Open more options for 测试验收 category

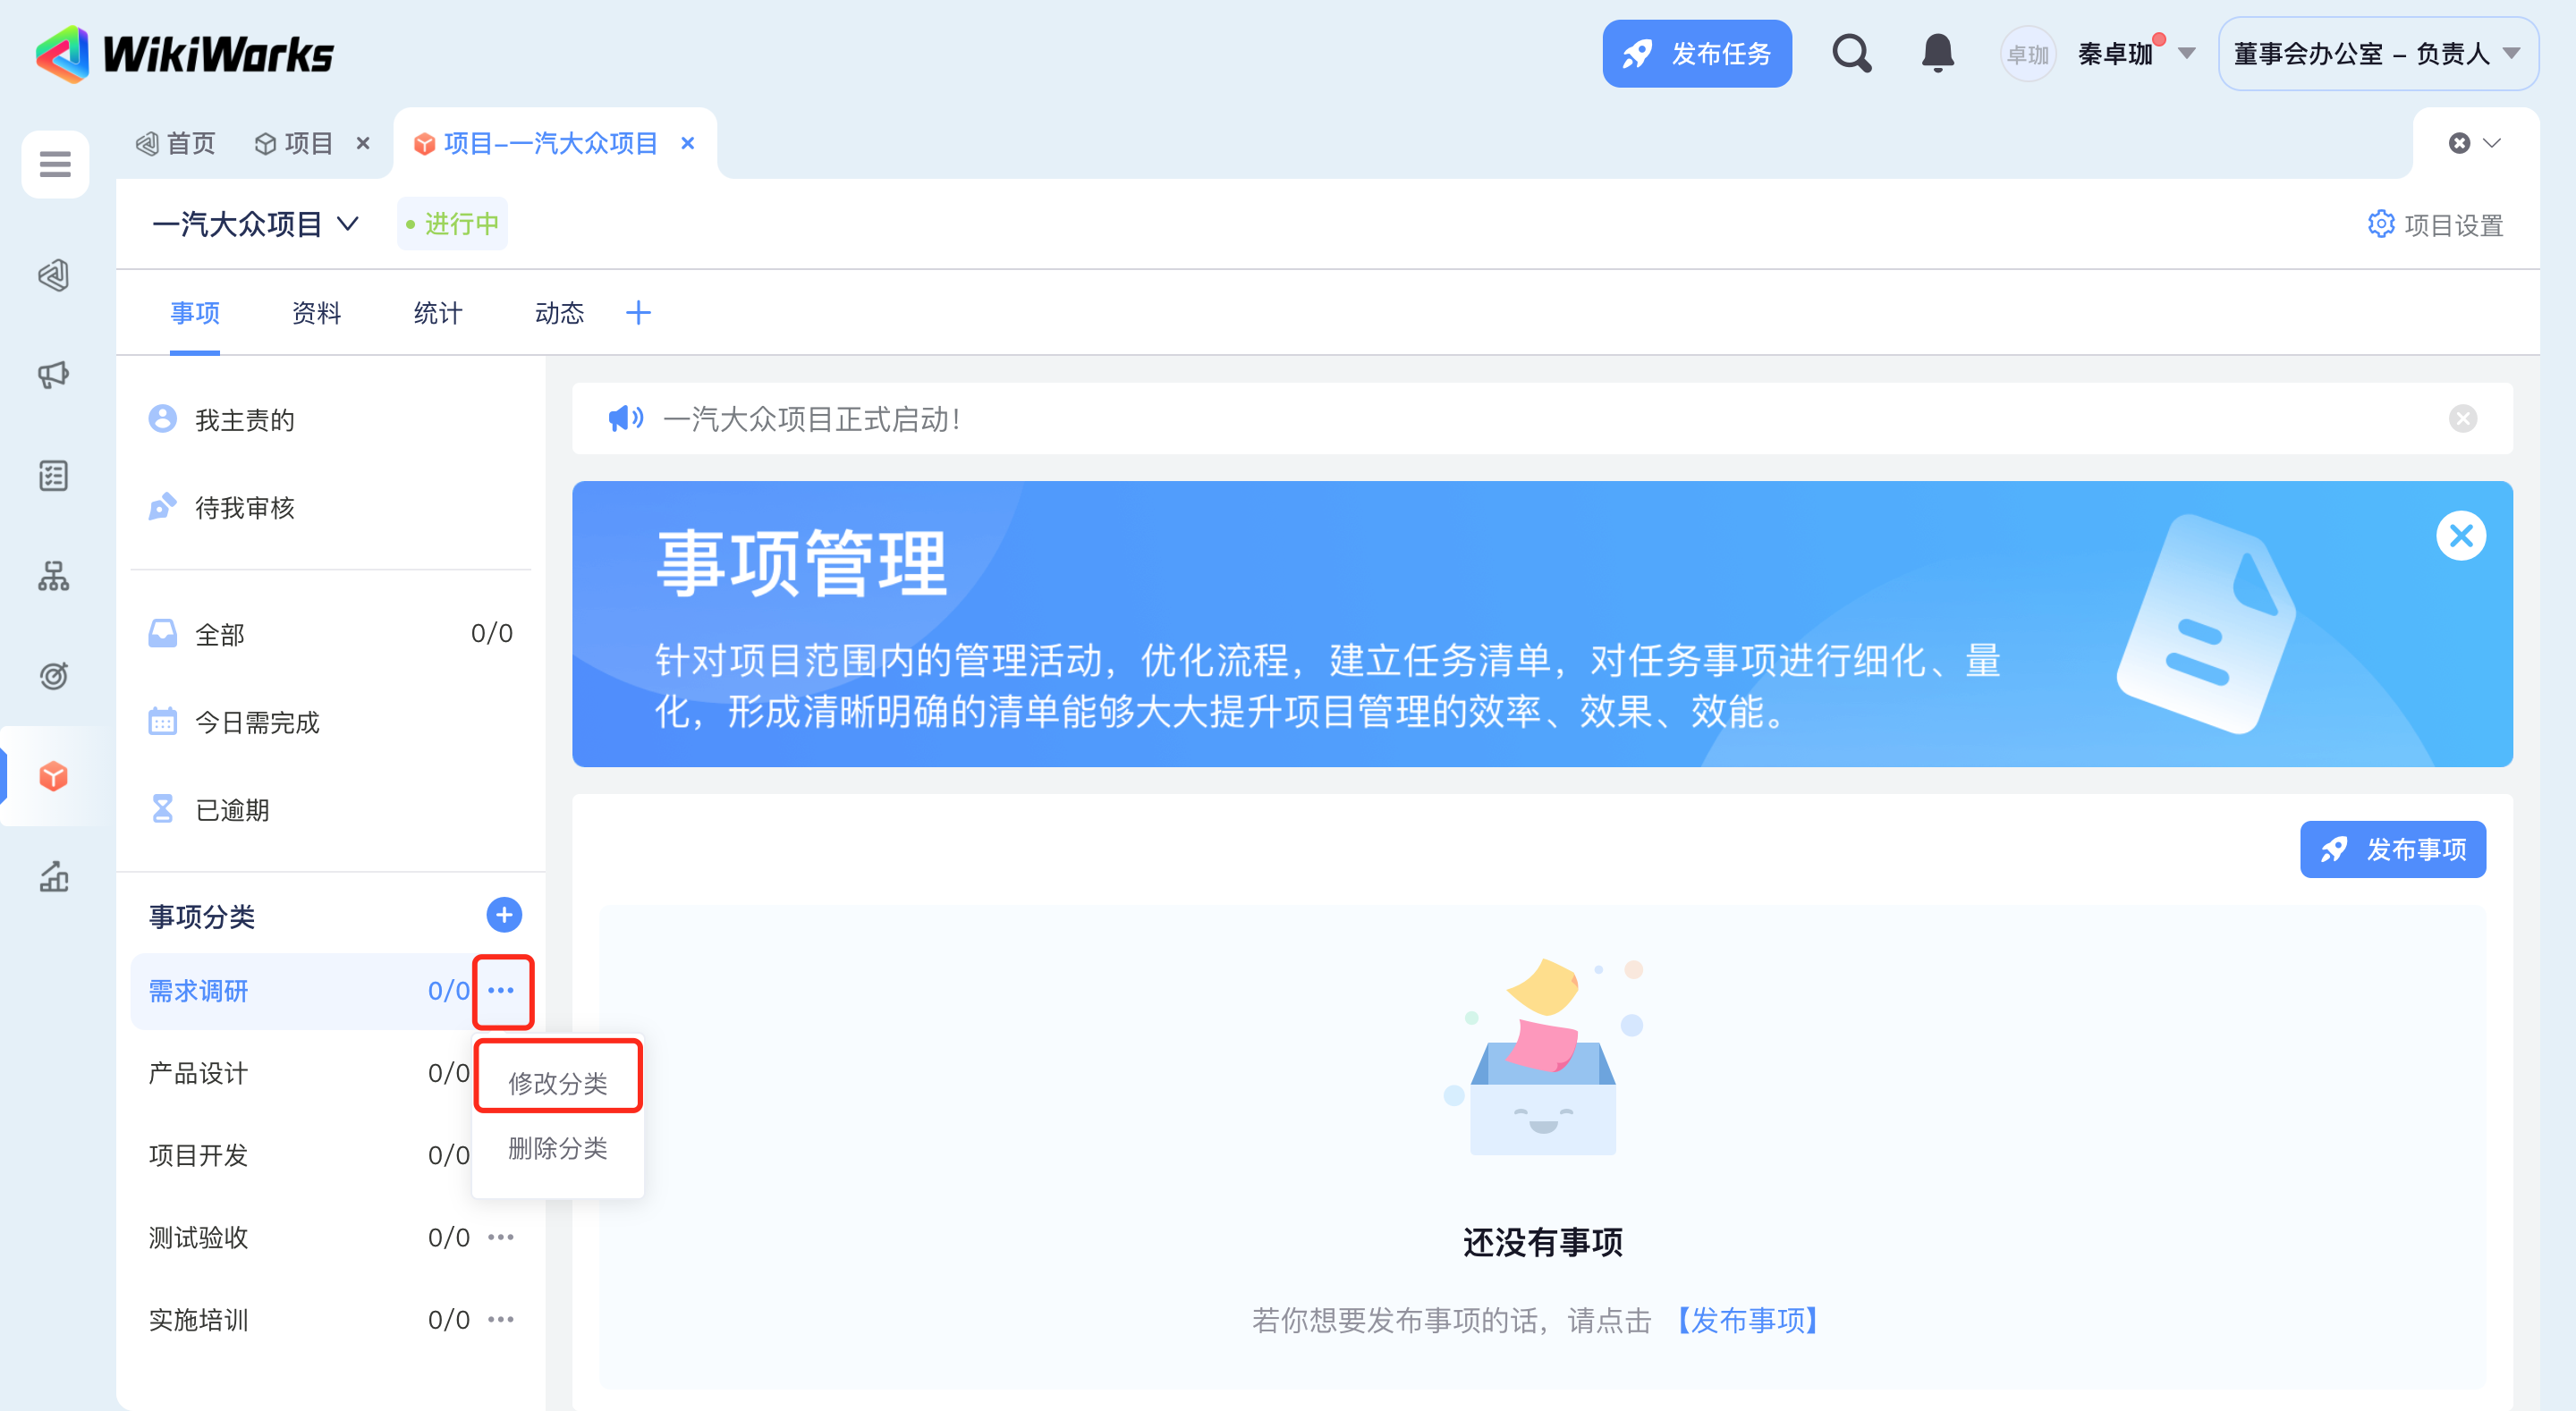pos(501,1238)
